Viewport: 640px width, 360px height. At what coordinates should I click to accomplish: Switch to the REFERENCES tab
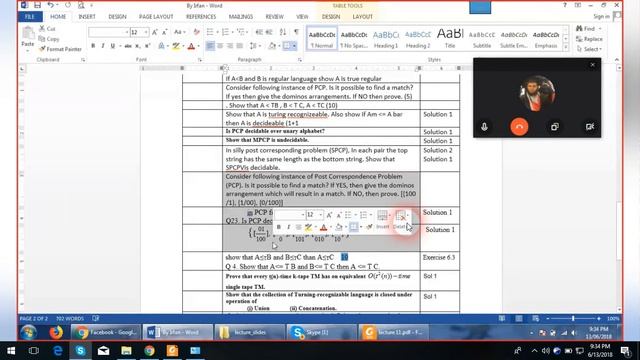[x=201, y=17]
